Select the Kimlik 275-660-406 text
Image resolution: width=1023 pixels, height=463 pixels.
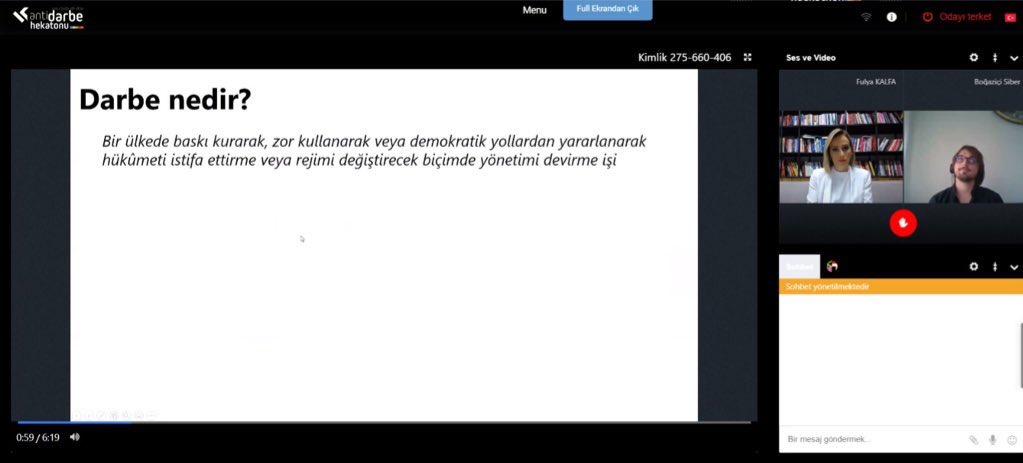click(684, 57)
